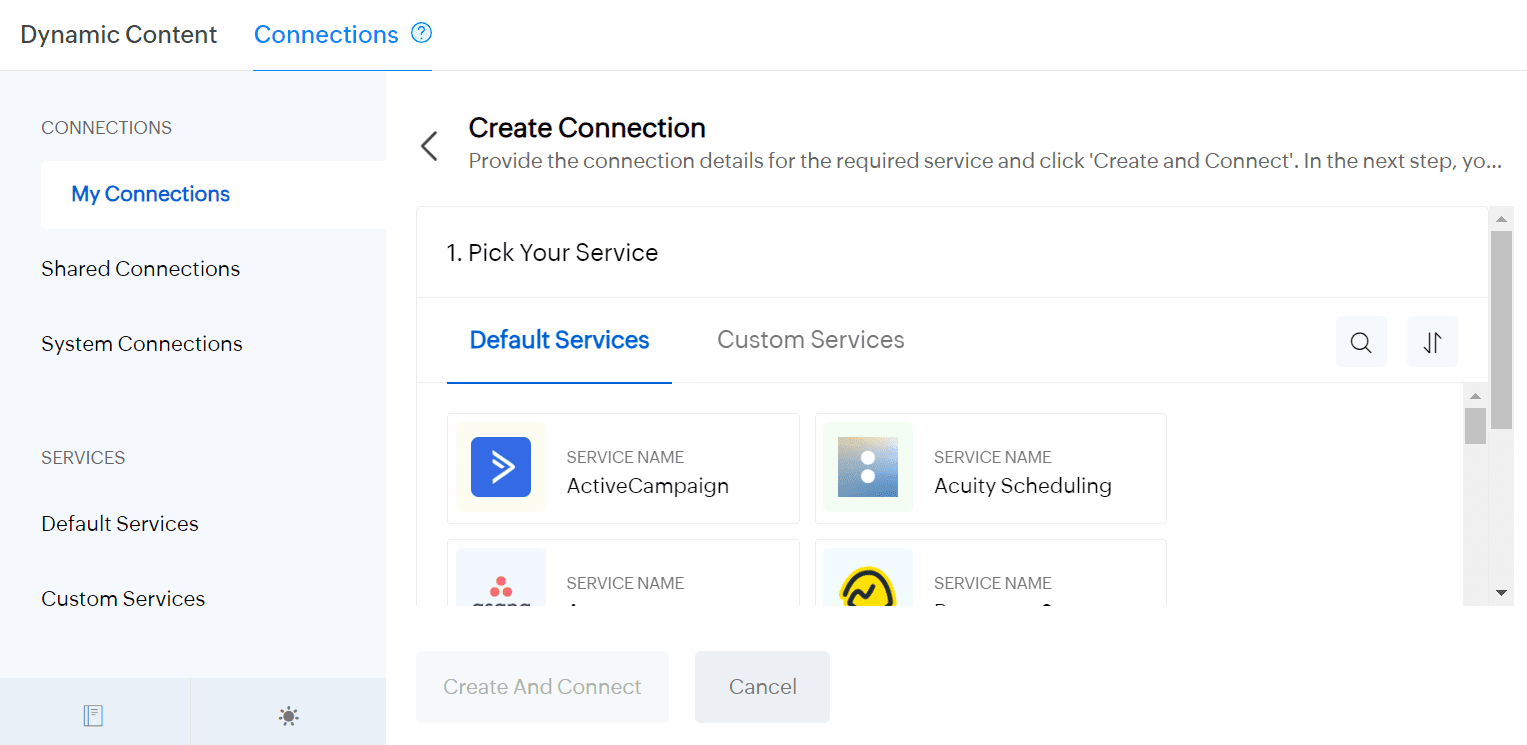This screenshot has width=1527, height=745.
Task: Open System Connections in the sidebar
Action: pyautogui.click(x=142, y=344)
